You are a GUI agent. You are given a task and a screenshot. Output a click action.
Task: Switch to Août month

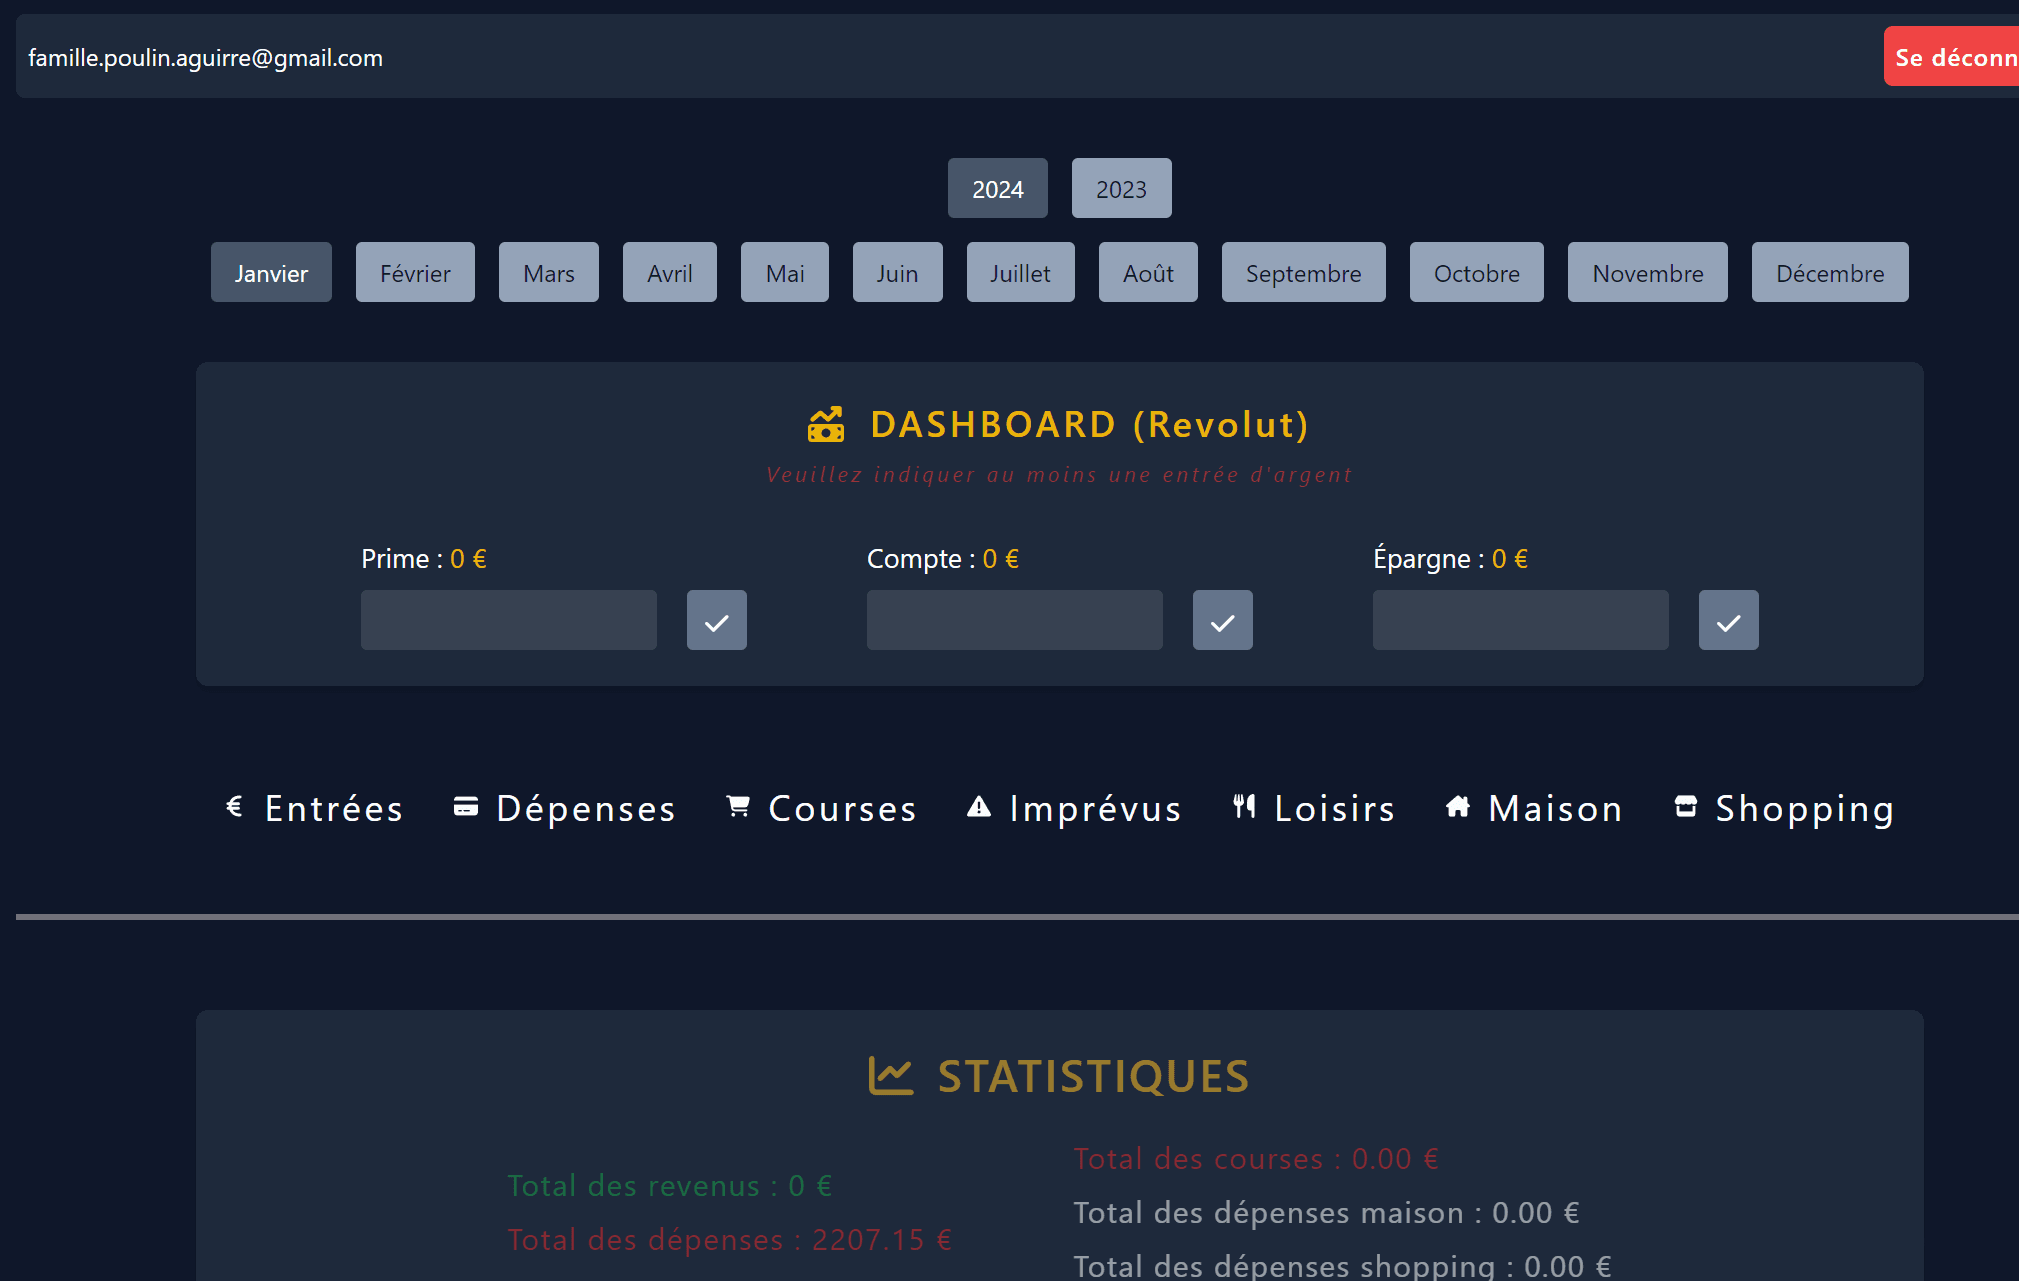click(1148, 272)
